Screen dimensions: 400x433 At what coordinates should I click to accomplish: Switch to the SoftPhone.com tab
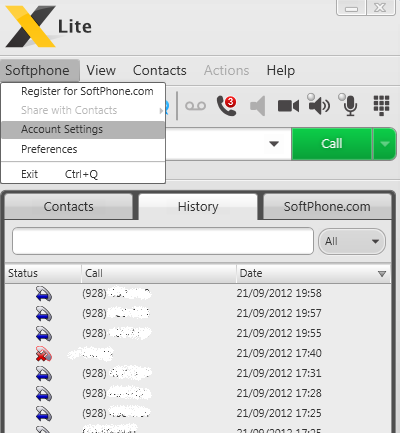click(327, 207)
